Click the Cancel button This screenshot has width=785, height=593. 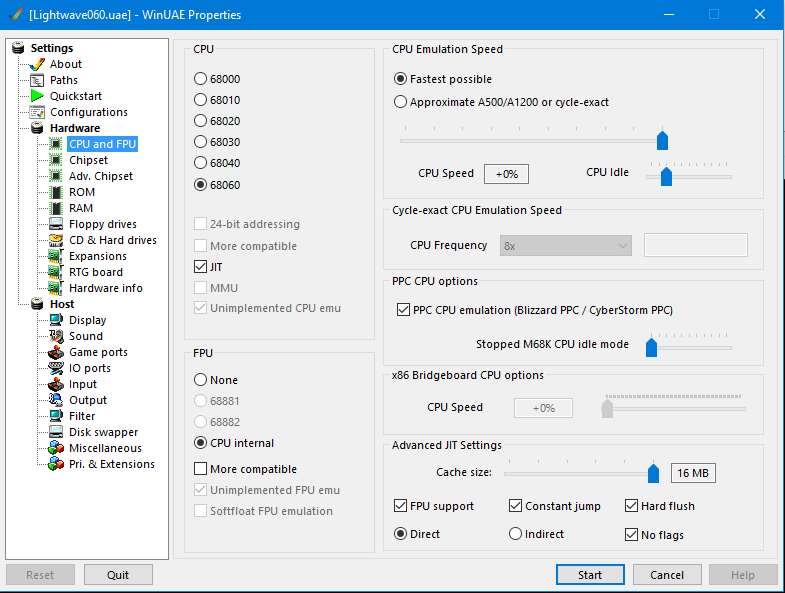tap(667, 575)
